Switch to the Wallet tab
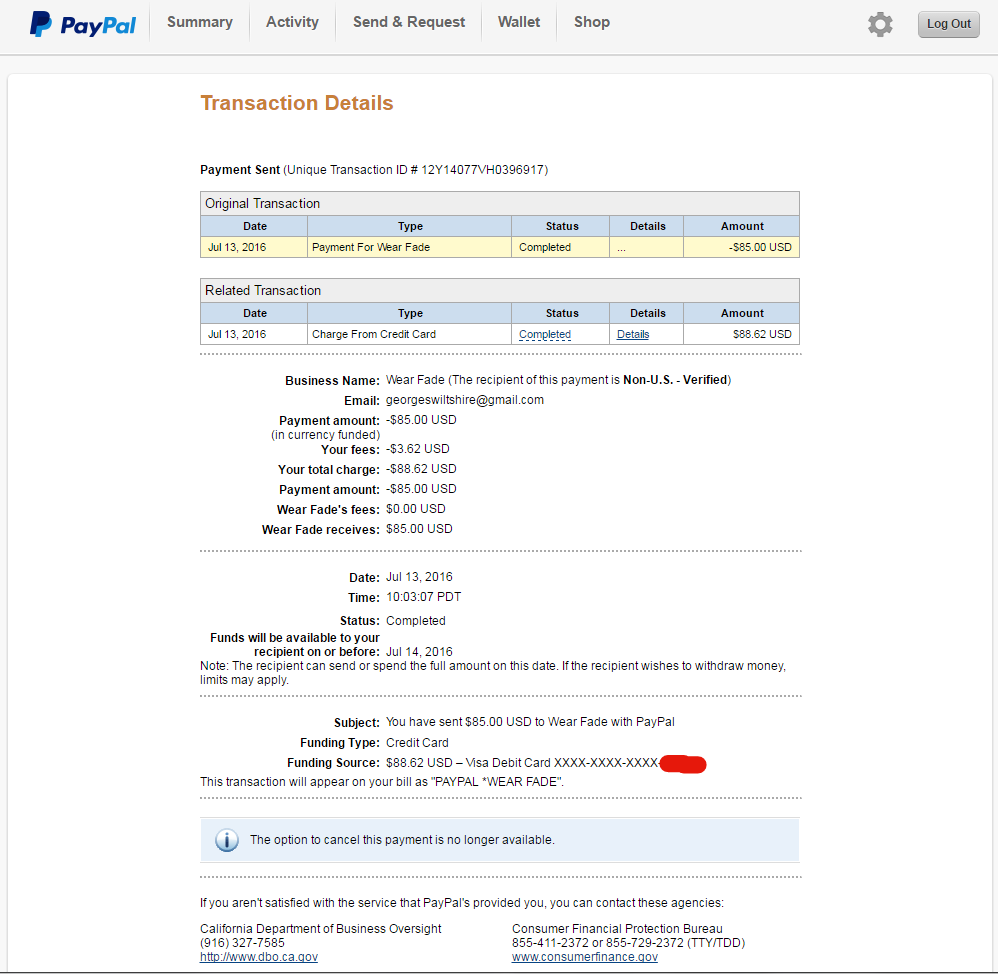This screenshot has height=974, width=998. [519, 22]
